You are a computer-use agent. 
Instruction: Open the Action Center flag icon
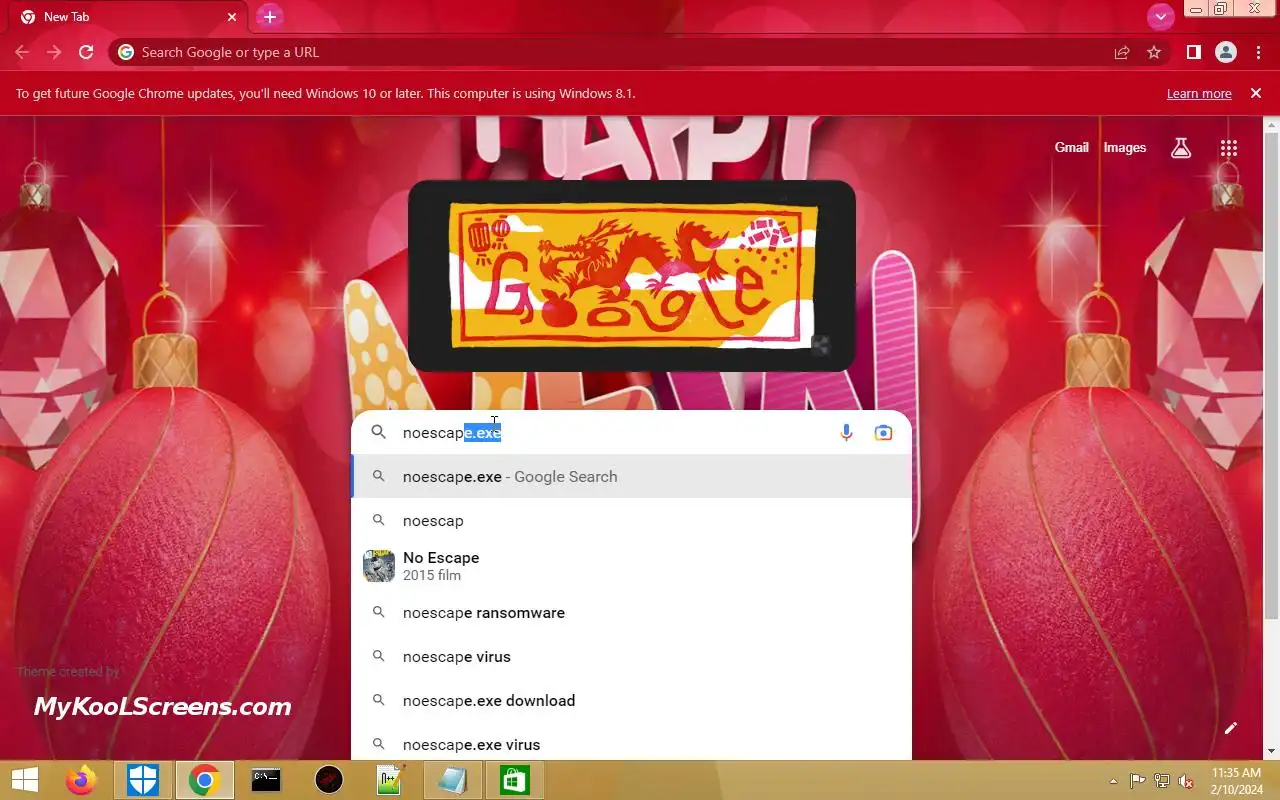pyautogui.click(x=1138, y=781)
